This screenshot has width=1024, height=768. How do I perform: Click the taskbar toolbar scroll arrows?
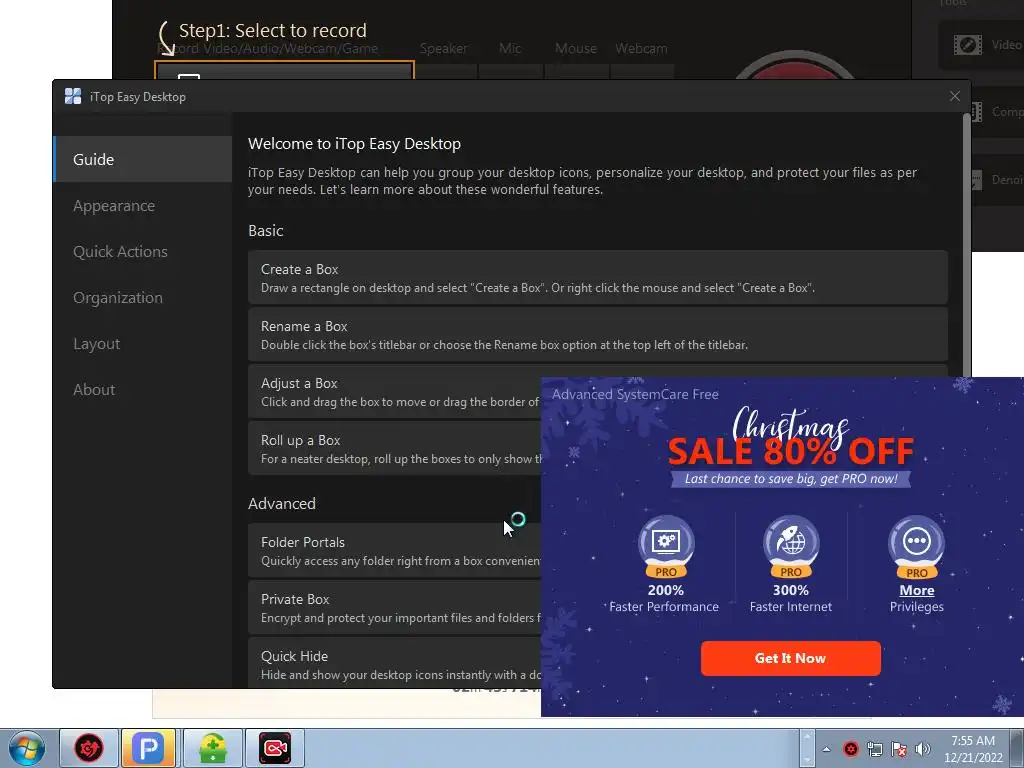807,748
